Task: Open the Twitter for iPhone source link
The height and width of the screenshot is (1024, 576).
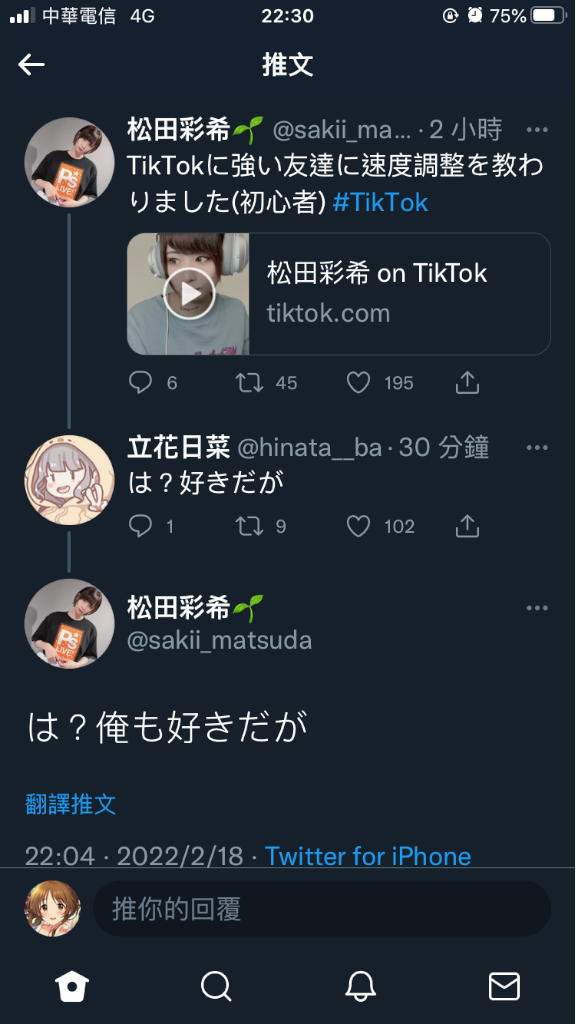Action: [x=368, y=856]
